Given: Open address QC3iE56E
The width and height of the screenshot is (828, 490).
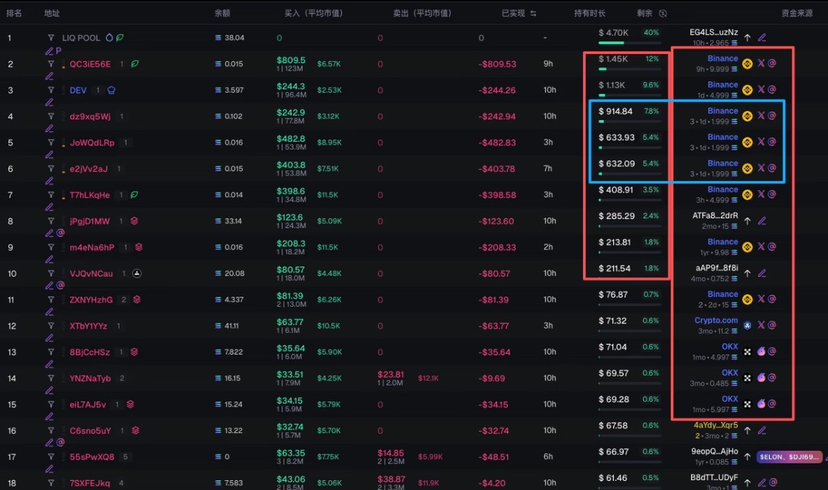Looking at the screenshot, I should coord(90,64).
